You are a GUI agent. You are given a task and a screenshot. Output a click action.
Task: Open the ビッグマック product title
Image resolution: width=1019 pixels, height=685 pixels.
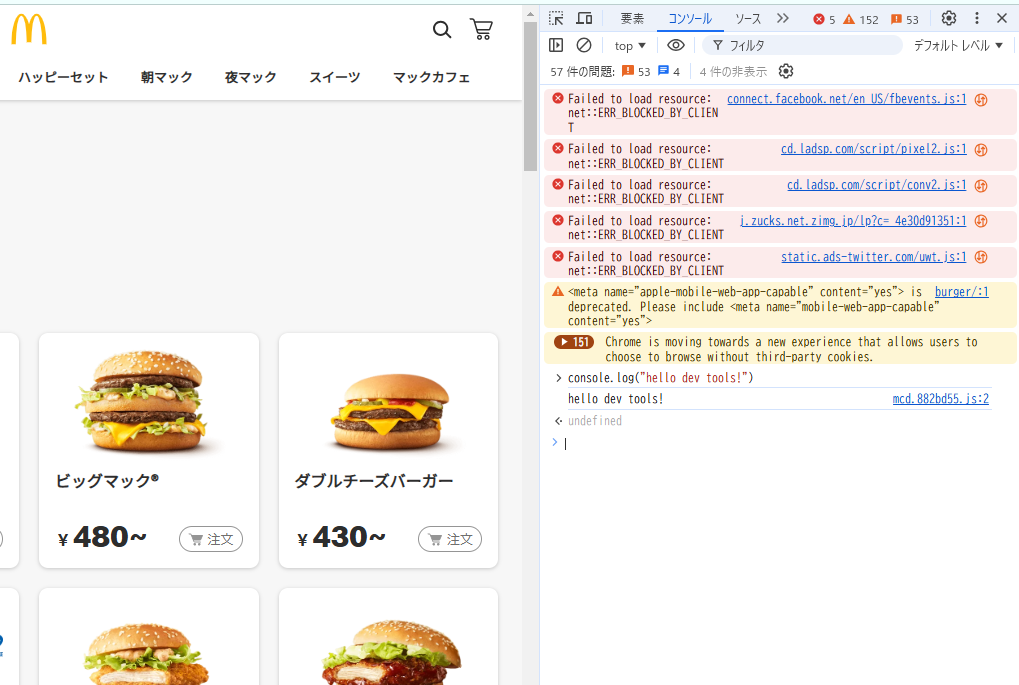(x=107, y=481)
